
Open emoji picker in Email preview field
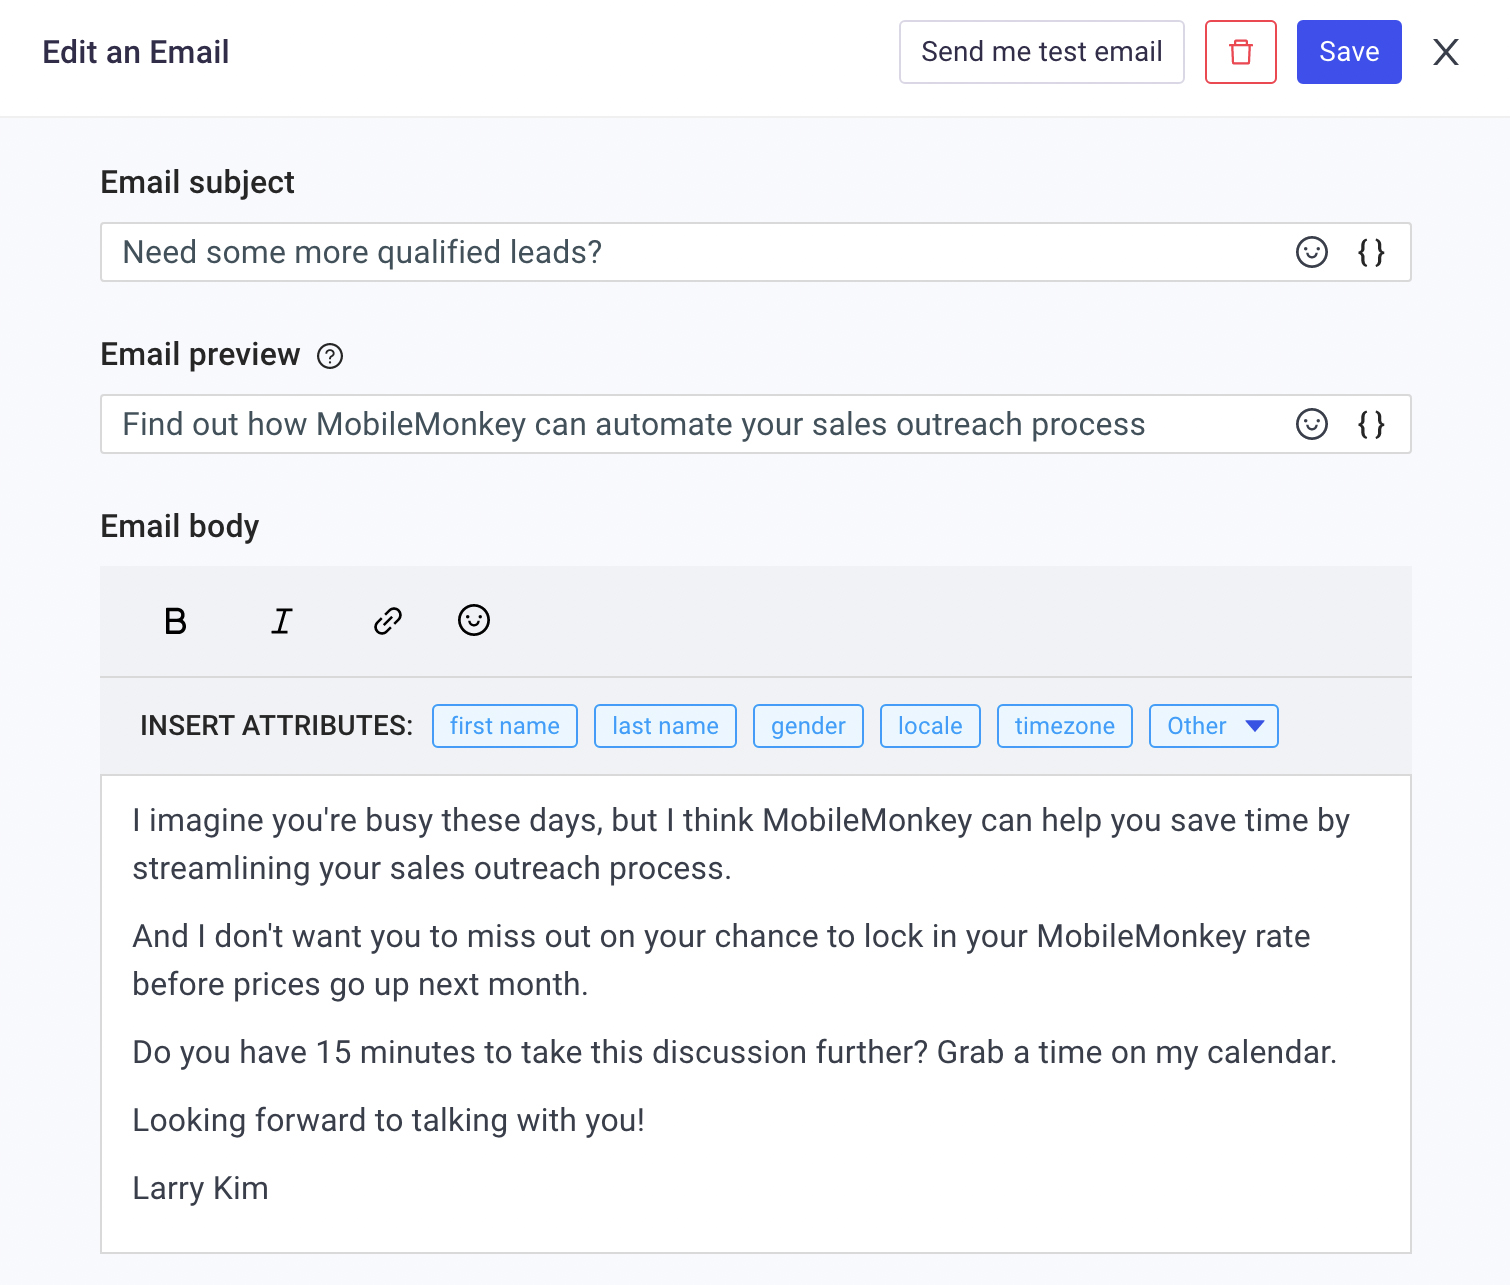(1312, 424)
